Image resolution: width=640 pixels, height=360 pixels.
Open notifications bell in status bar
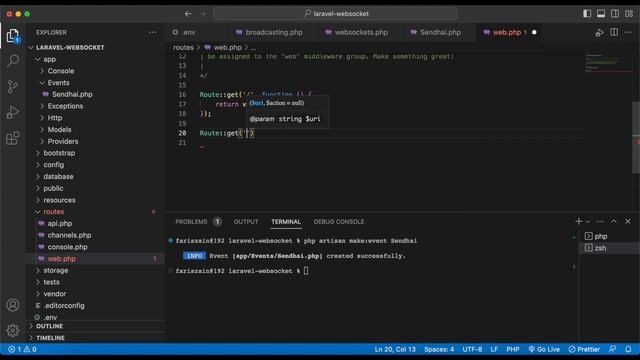pyautogui.click(x=628, y=349)
